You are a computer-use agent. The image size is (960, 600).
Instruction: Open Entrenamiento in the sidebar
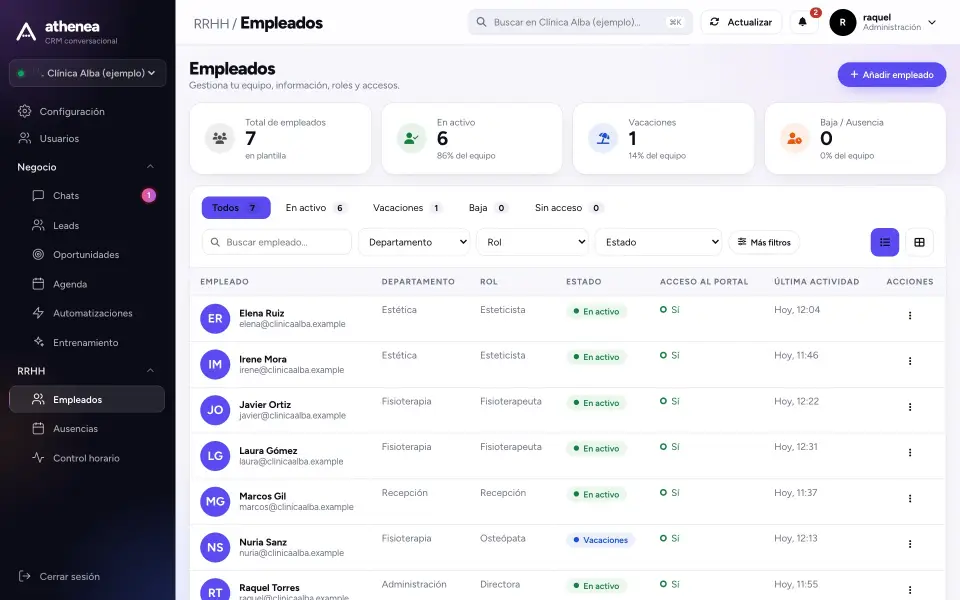87,342
